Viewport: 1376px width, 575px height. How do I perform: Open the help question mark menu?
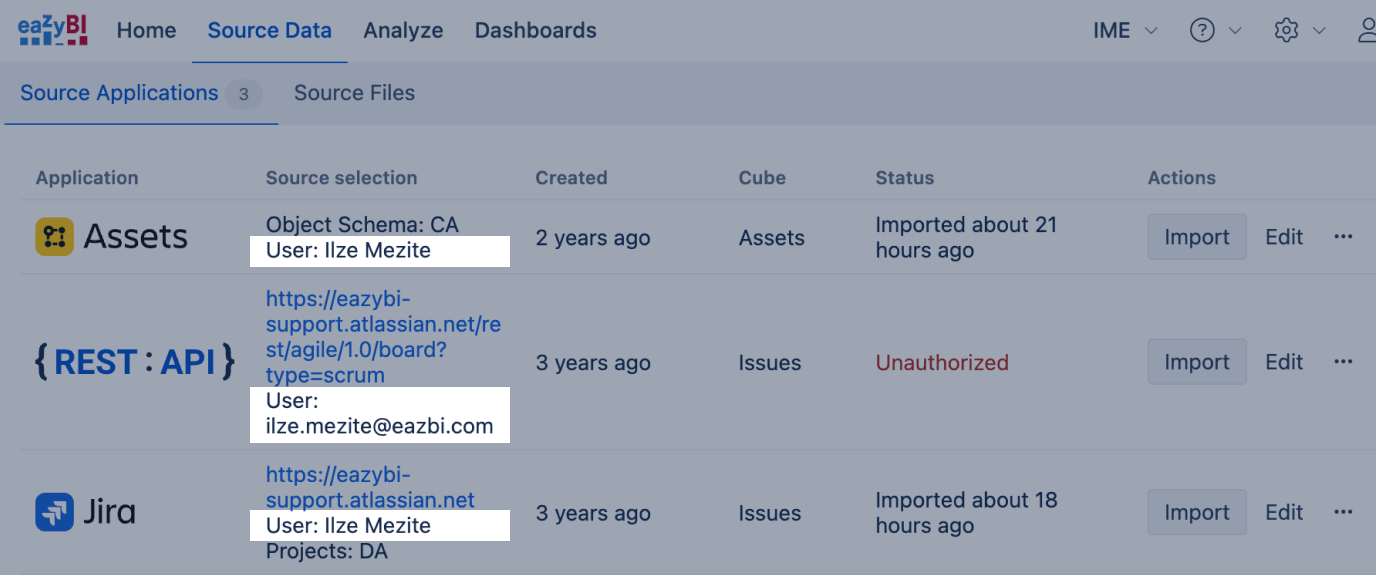coord(1202,31)
